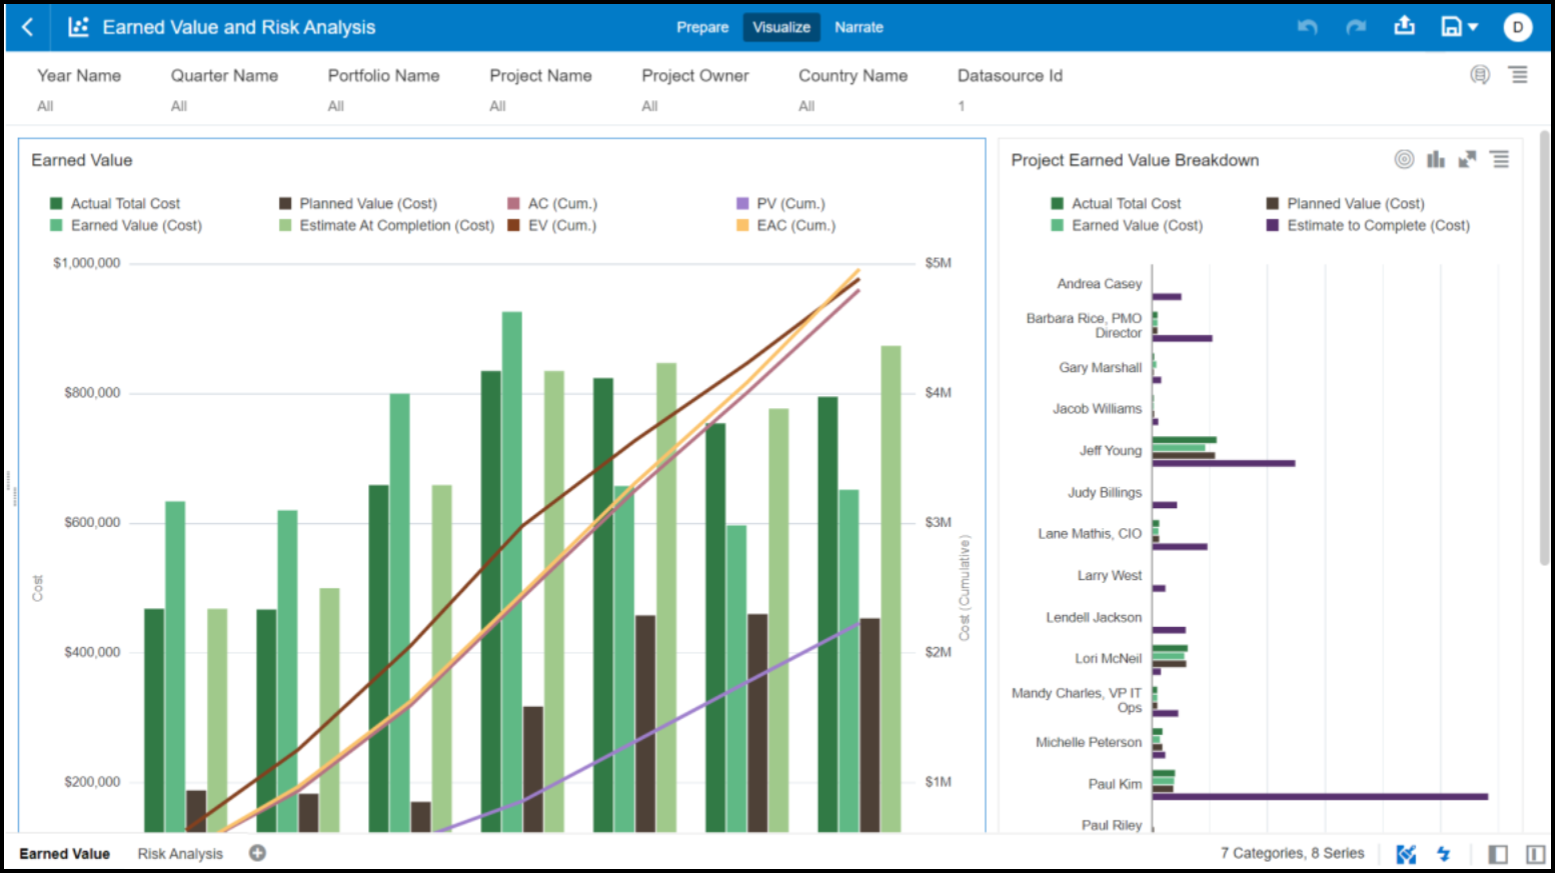Click the AC (Cum.) legend swatch
The image size is (1555, 873).
click(x=513, y=203)
